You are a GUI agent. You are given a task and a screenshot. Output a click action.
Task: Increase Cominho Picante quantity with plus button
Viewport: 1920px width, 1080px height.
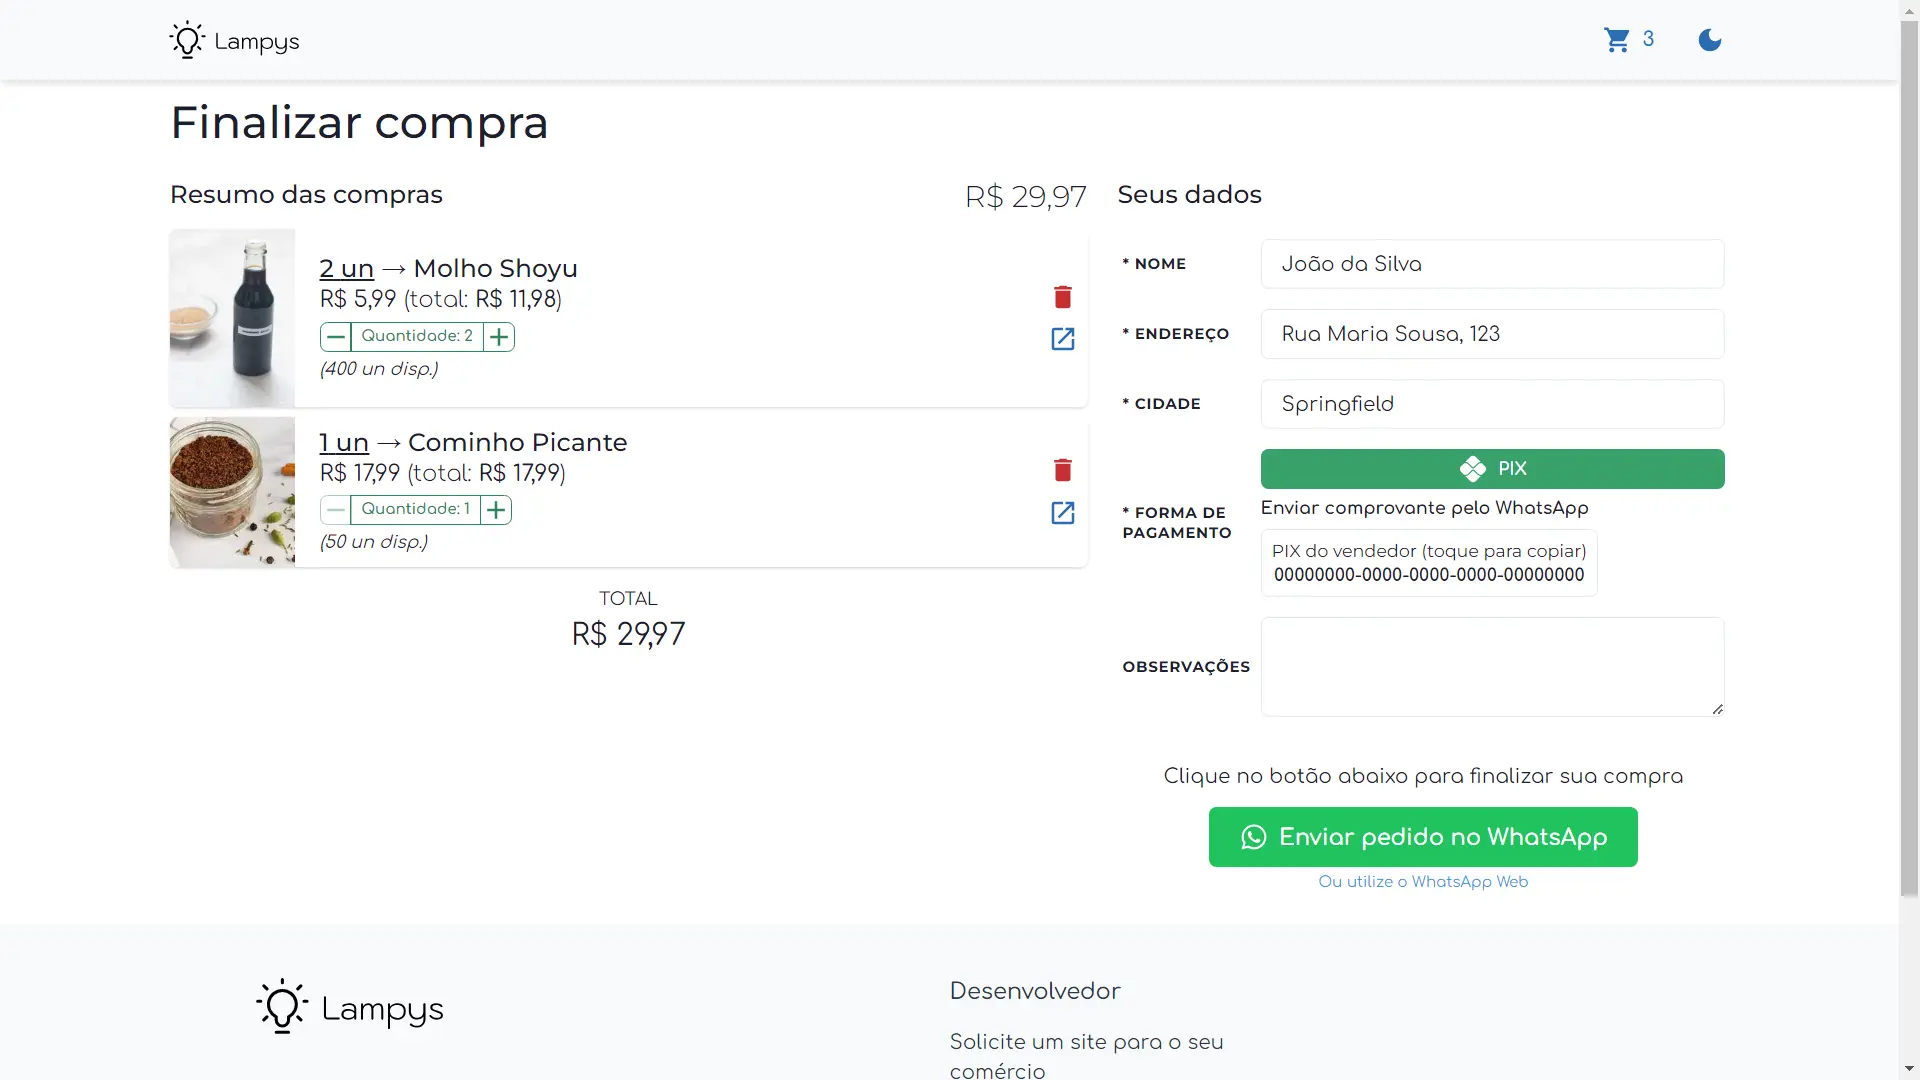coord(496,510)
